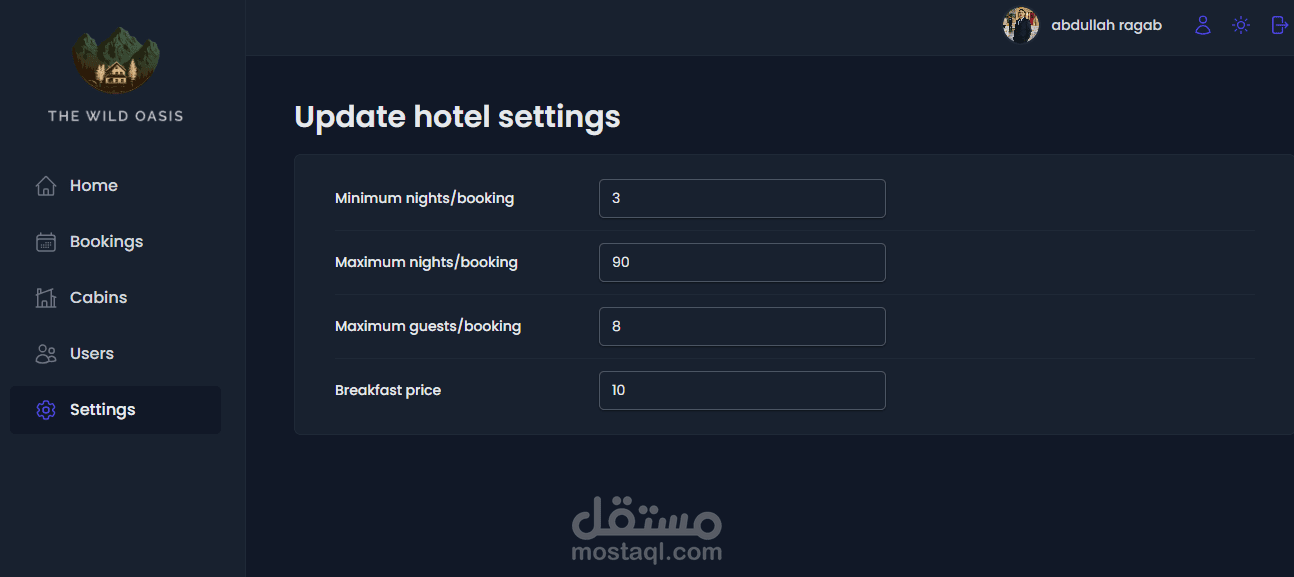This screenshot has height=577, width=1294.
Task: Click the abdullah ragab username text
Action: [x=1106, y=26]
